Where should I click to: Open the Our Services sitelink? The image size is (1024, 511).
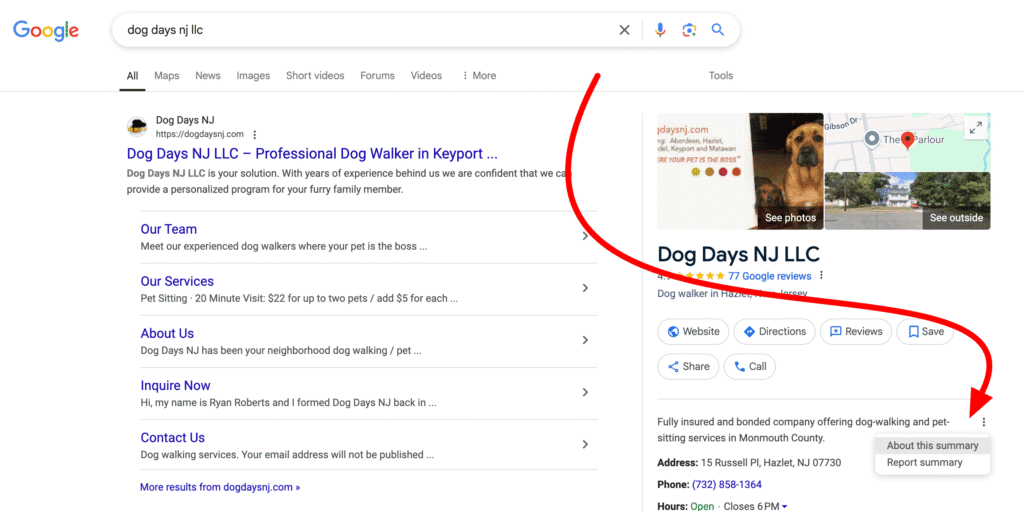click(177, 282)
